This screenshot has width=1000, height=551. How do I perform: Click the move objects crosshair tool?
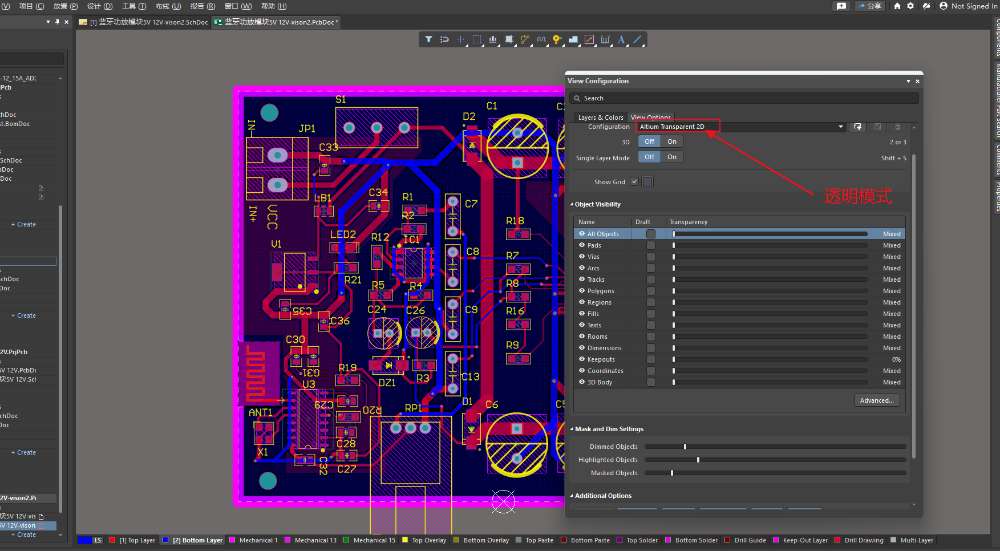point(460,40)
